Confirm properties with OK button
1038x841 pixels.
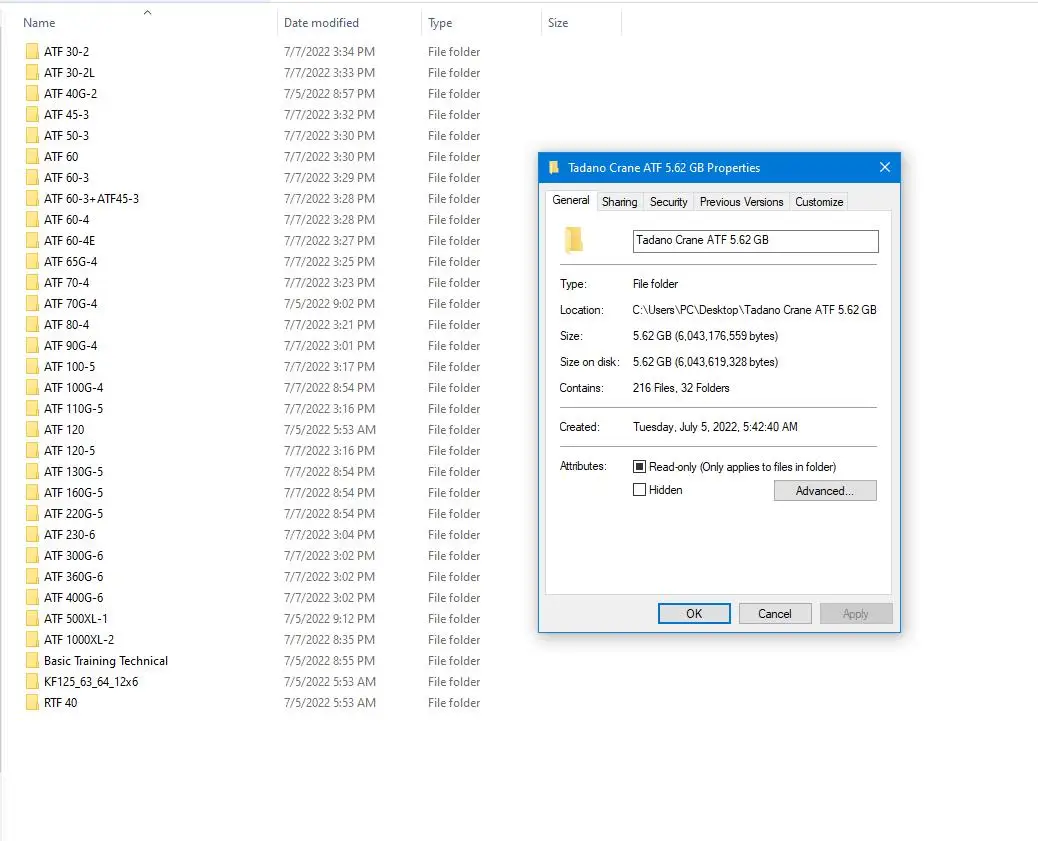[694, 614]
